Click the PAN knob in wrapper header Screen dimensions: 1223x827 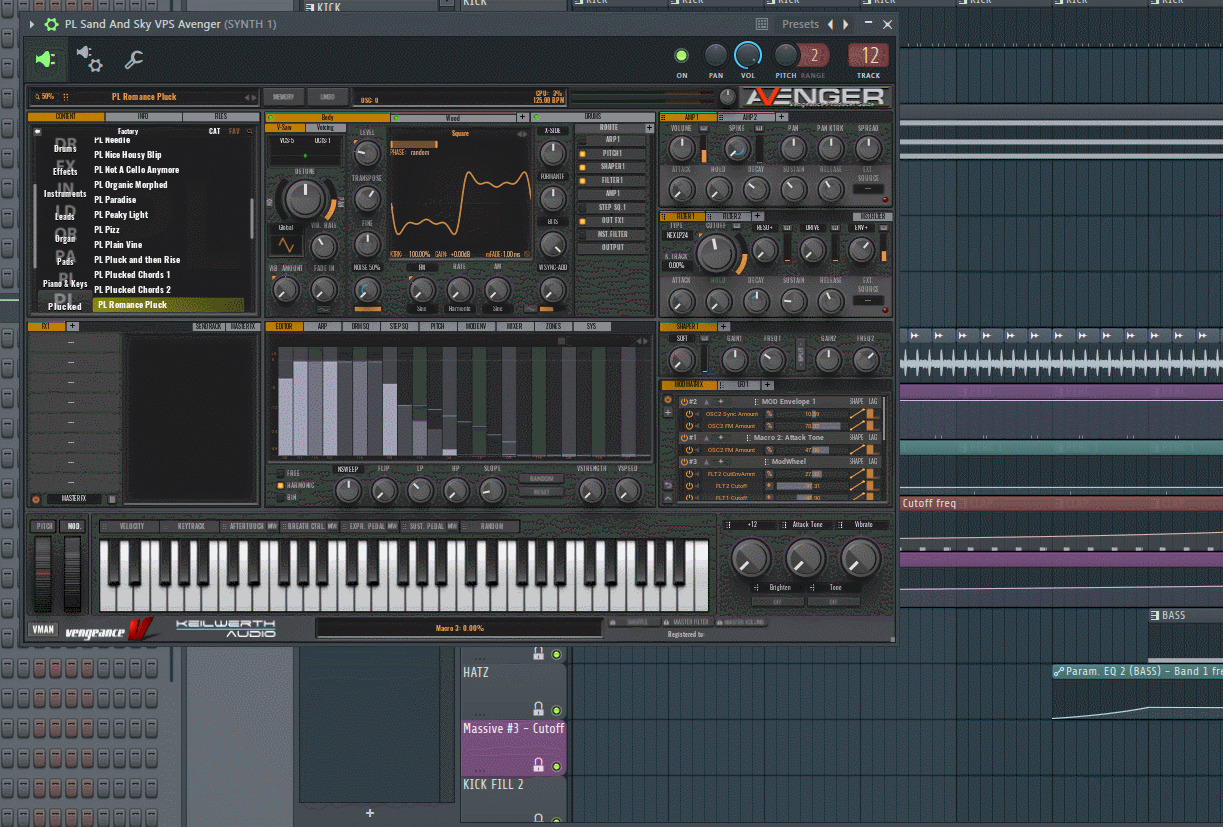pos(716,56)
